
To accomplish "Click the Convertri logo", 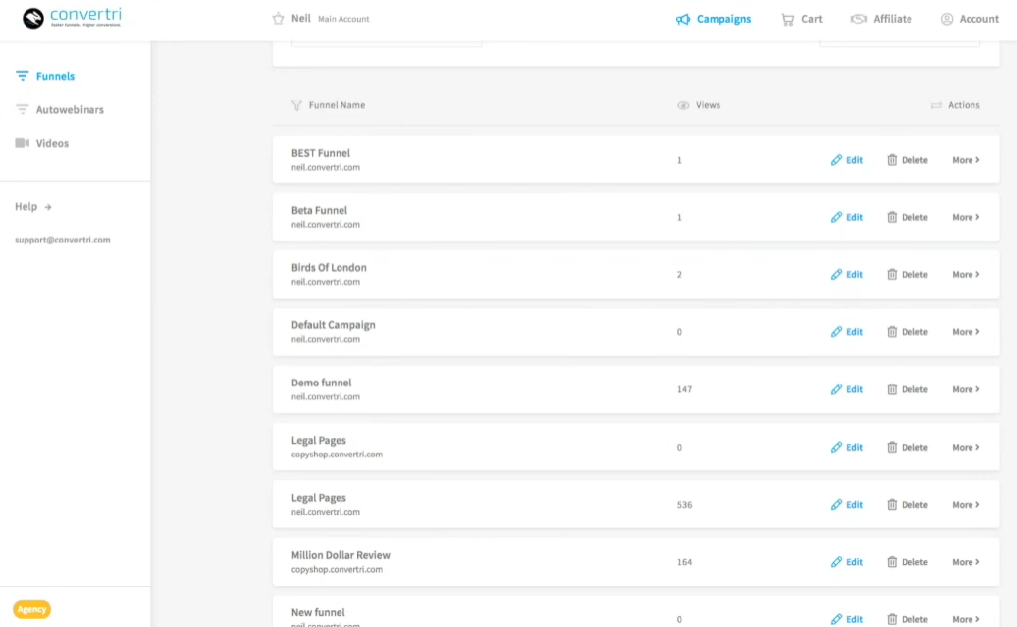I will 72,18.
